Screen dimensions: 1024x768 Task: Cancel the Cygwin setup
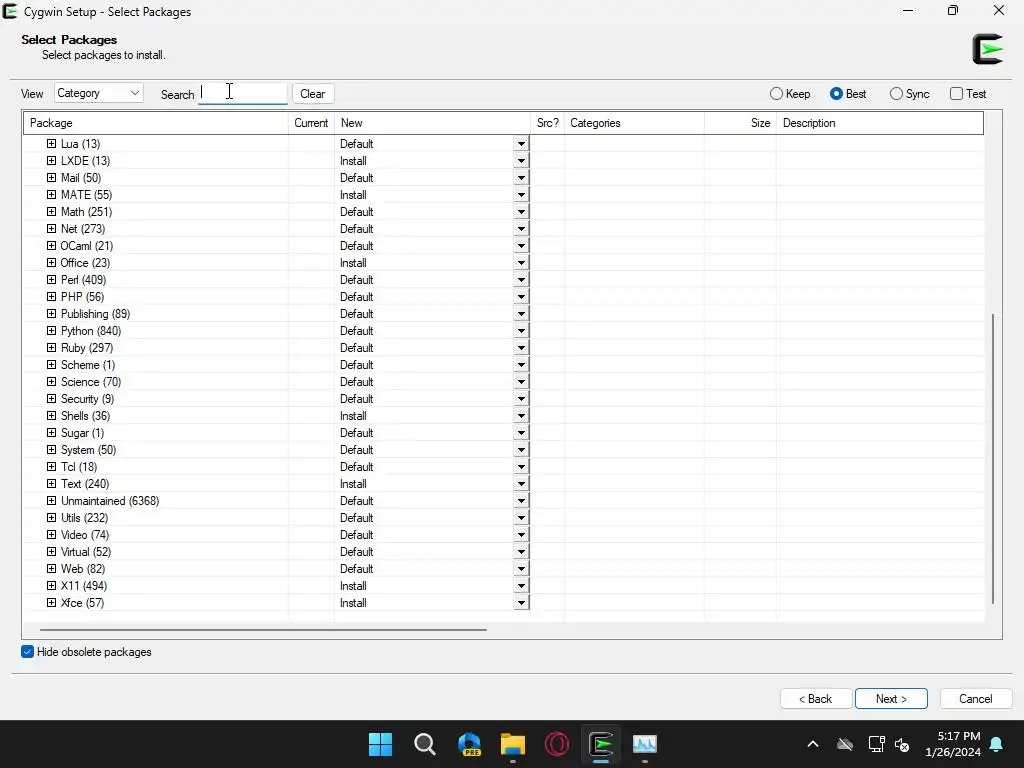976,699
